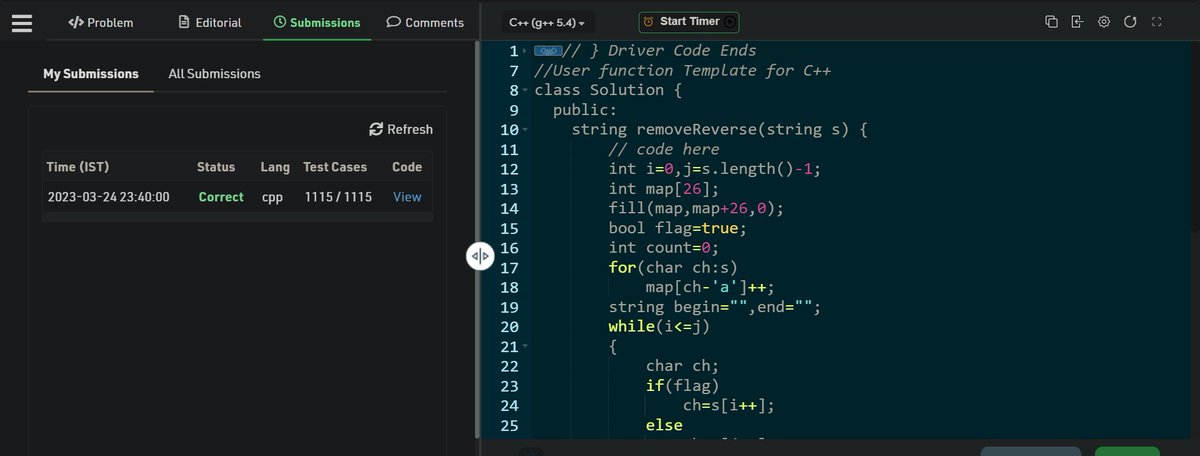Screen dimensions: 1200x456
Task: Start the timer
Action: click(688, 21)
